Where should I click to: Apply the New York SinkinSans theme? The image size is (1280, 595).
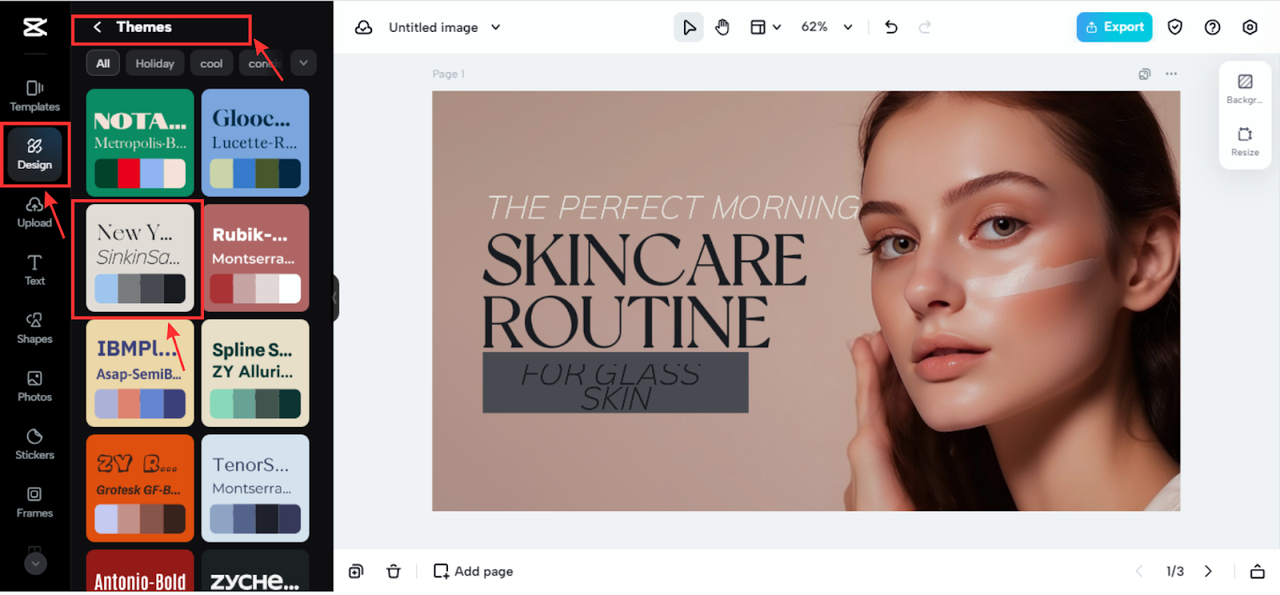[140, 257]
